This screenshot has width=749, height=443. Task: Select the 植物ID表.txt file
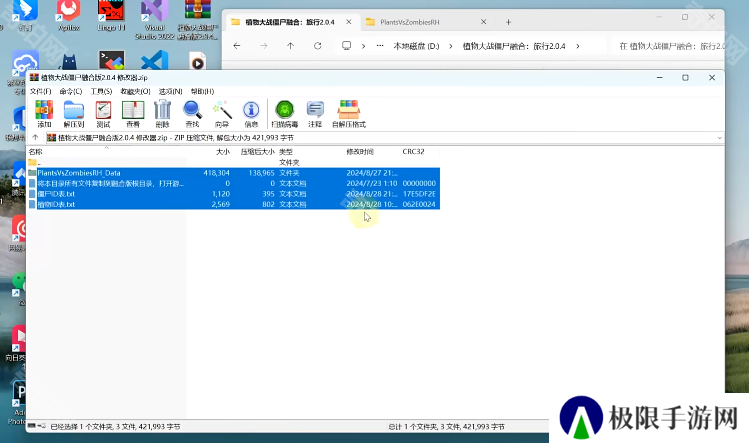click(234, 205)
